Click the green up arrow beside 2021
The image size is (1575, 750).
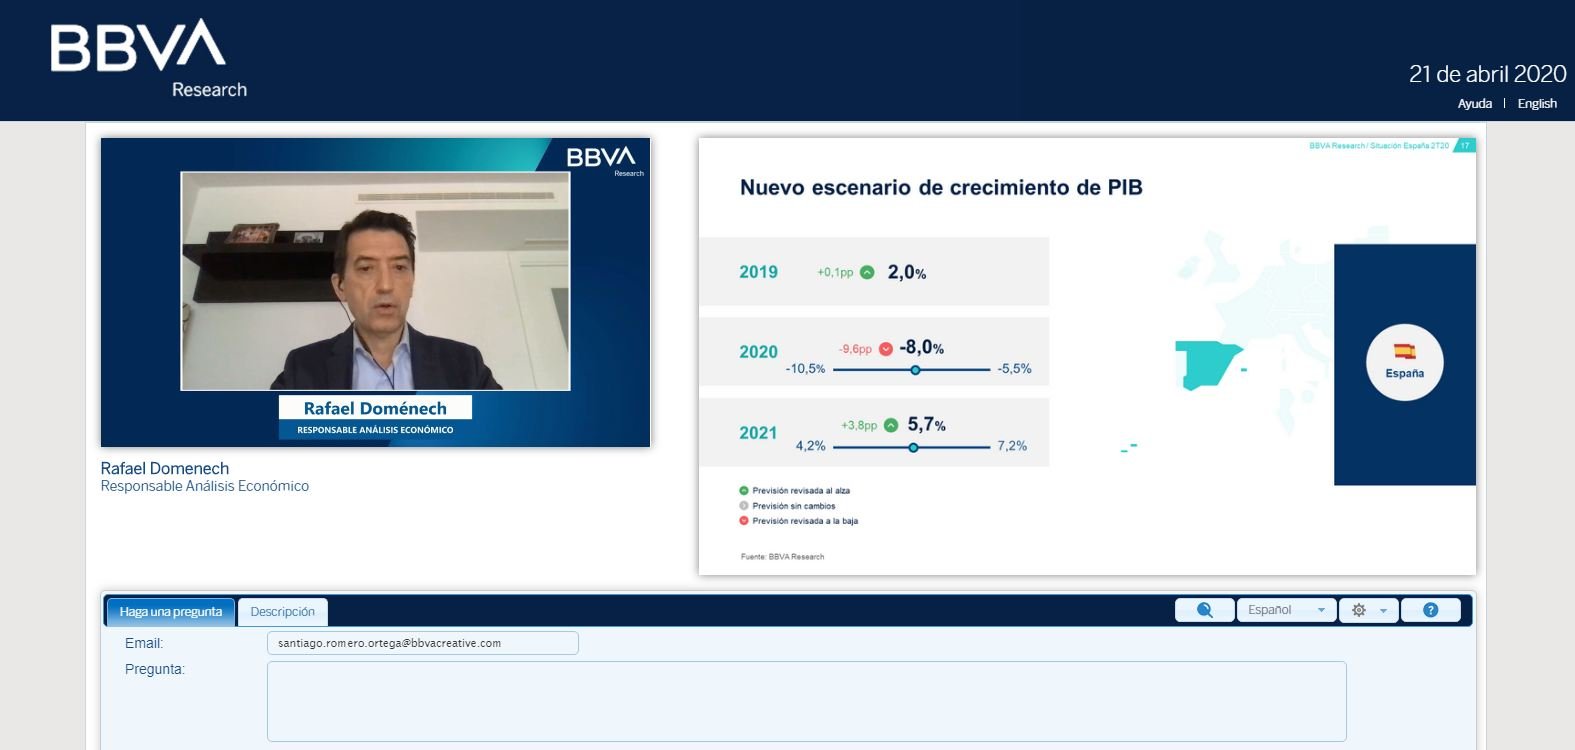[891, 425]
